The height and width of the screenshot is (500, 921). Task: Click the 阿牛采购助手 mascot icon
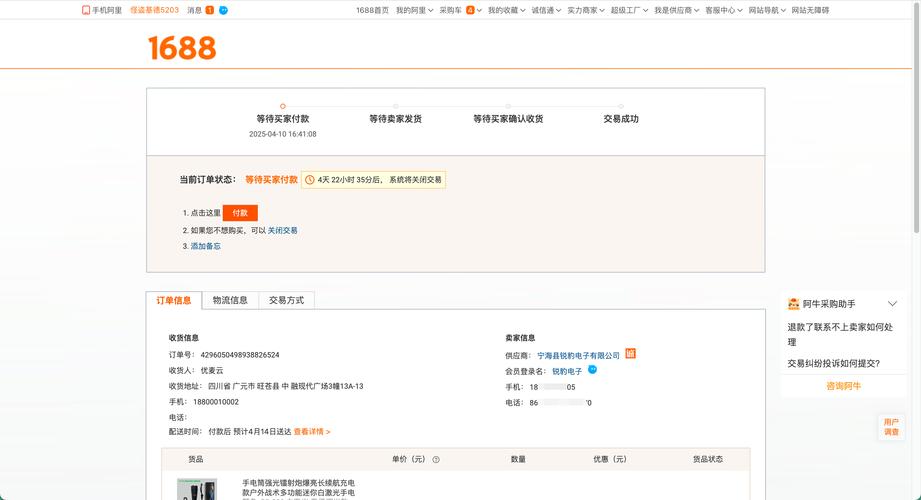click(x=794, y=304)
